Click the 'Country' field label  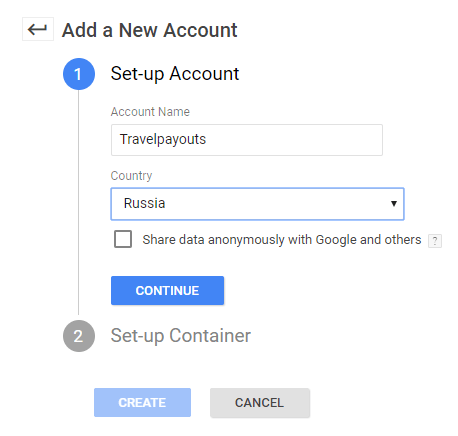tap(131, 176)
